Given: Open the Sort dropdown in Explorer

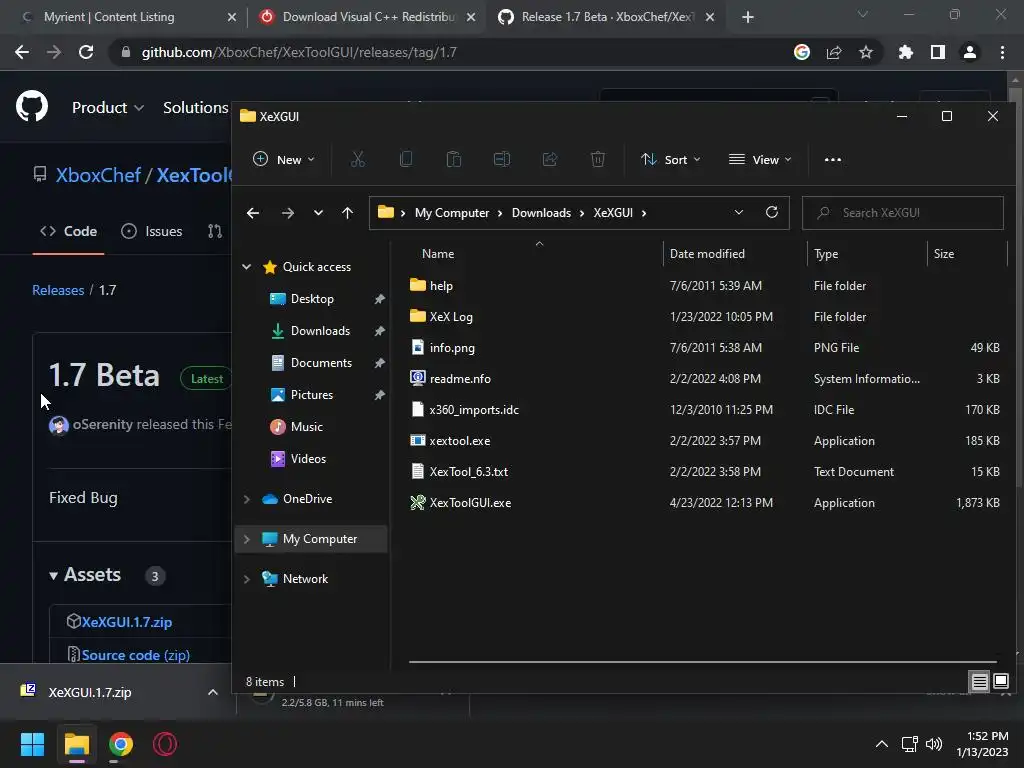Looking at the screenshot, I should (671, 159).
